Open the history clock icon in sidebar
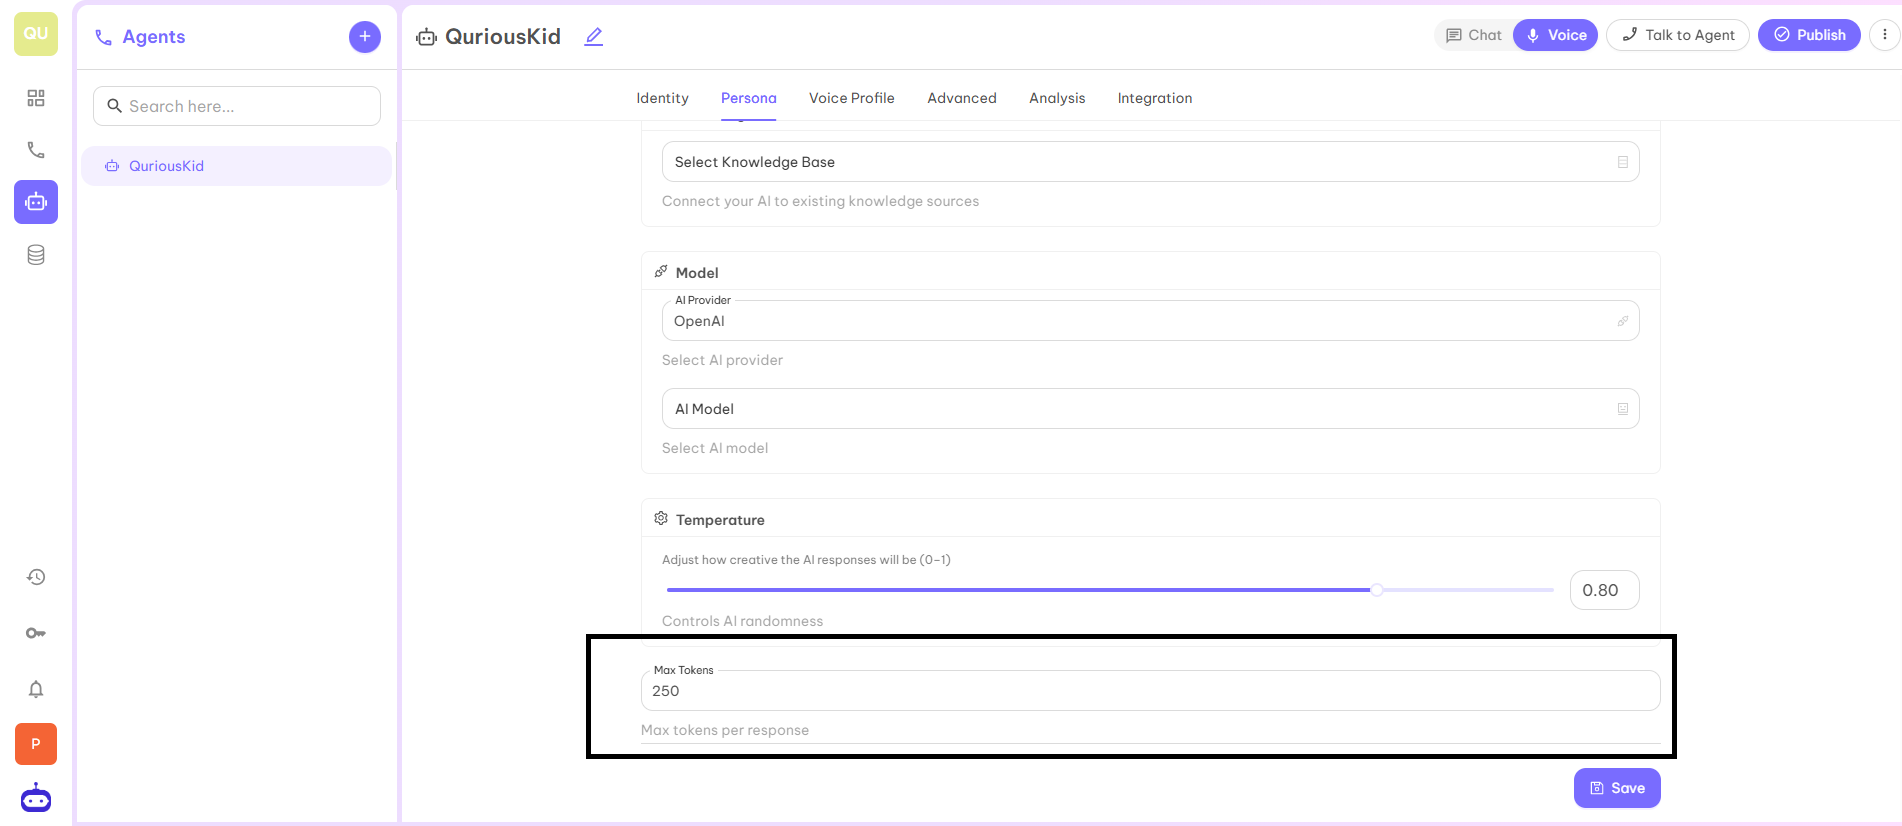 pos(36,577)
